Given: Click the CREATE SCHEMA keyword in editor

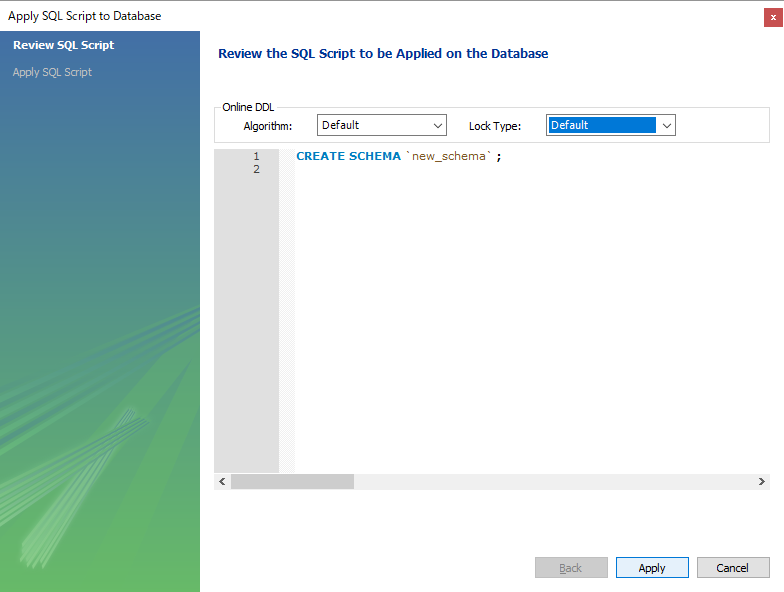Looking at the screenshot, I should pos(348,156).
